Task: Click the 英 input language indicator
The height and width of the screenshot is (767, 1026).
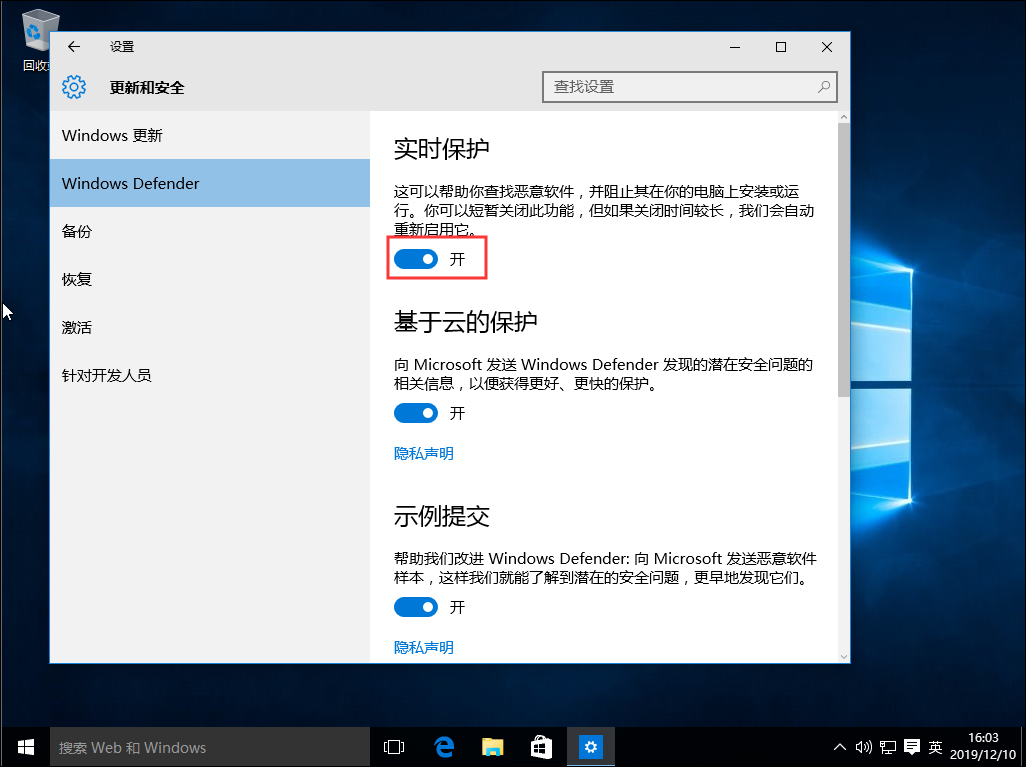Action: [935, 747]
